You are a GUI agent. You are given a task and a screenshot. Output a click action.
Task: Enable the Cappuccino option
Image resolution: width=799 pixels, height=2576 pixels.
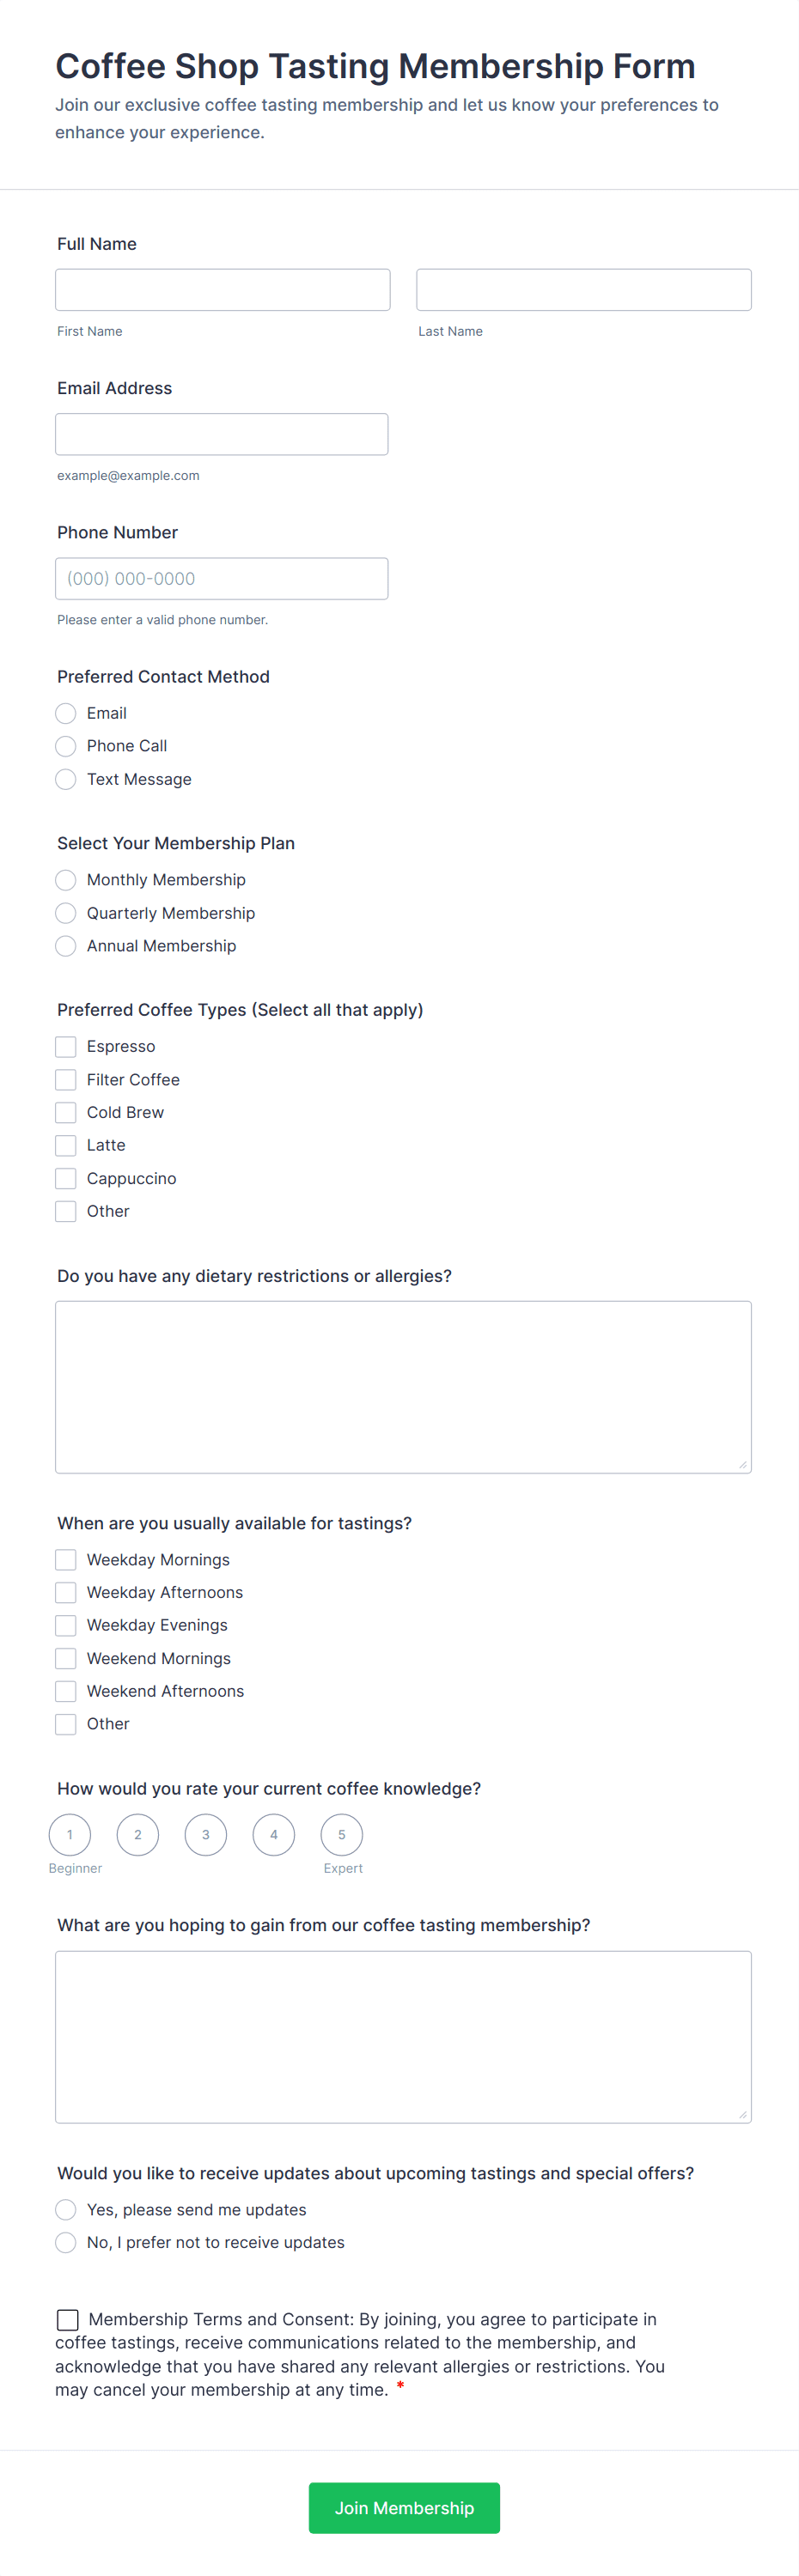(66, 1179)
